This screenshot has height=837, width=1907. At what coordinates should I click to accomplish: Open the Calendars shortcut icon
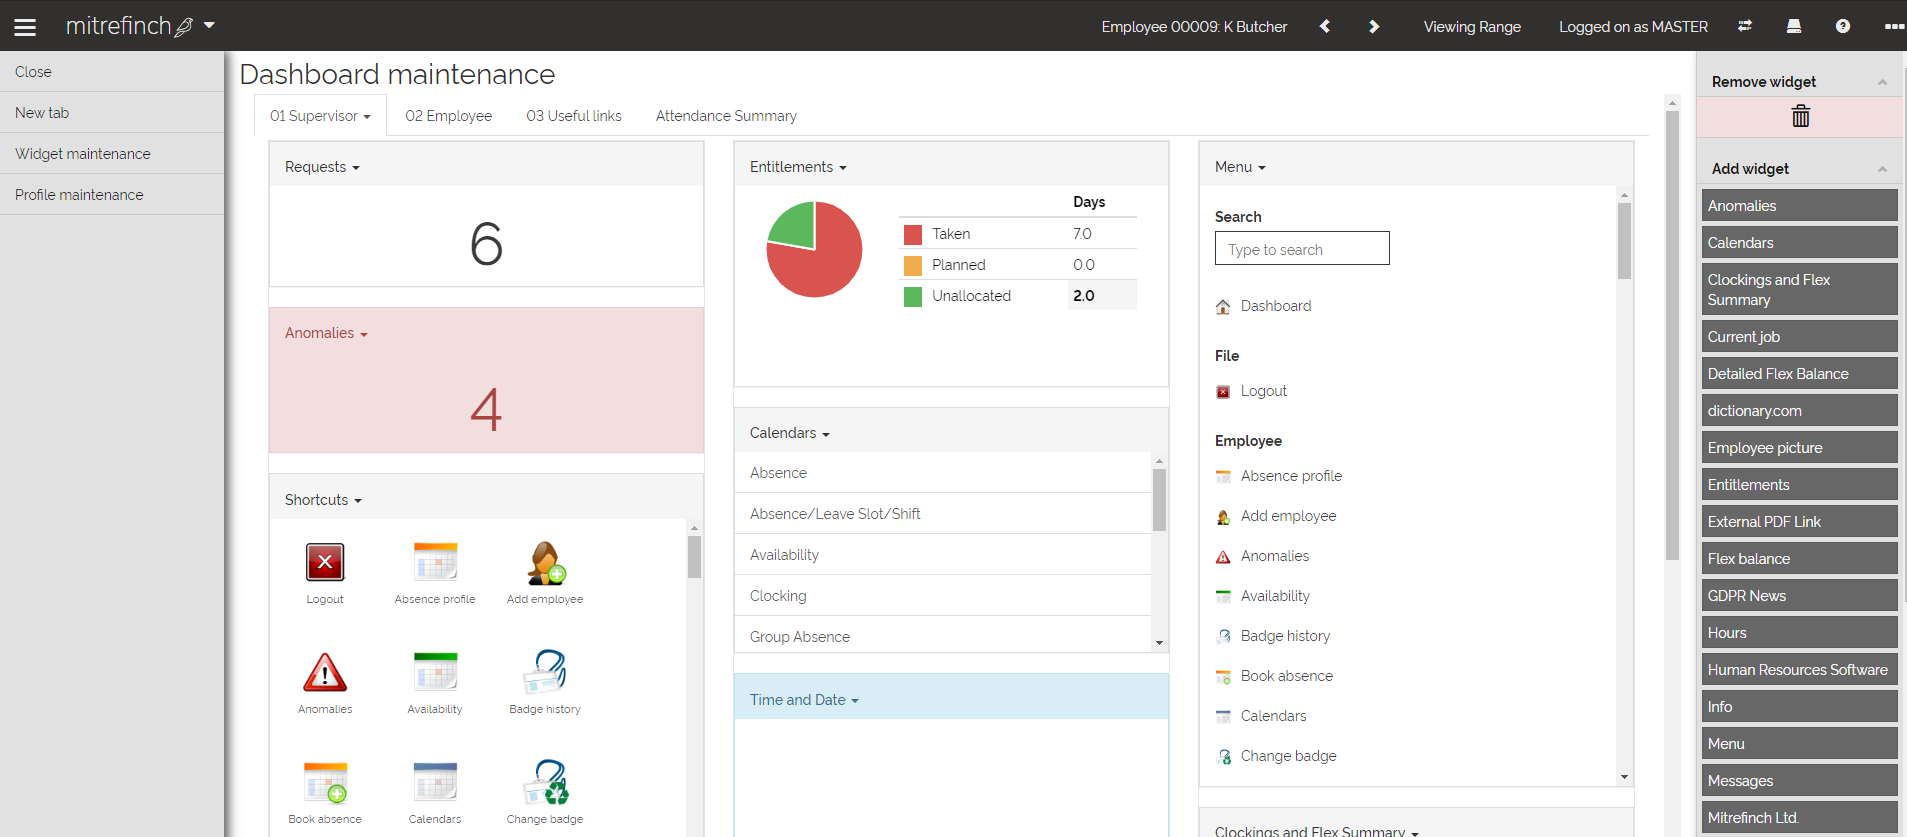pyautogui.click(x=435, y=782)
